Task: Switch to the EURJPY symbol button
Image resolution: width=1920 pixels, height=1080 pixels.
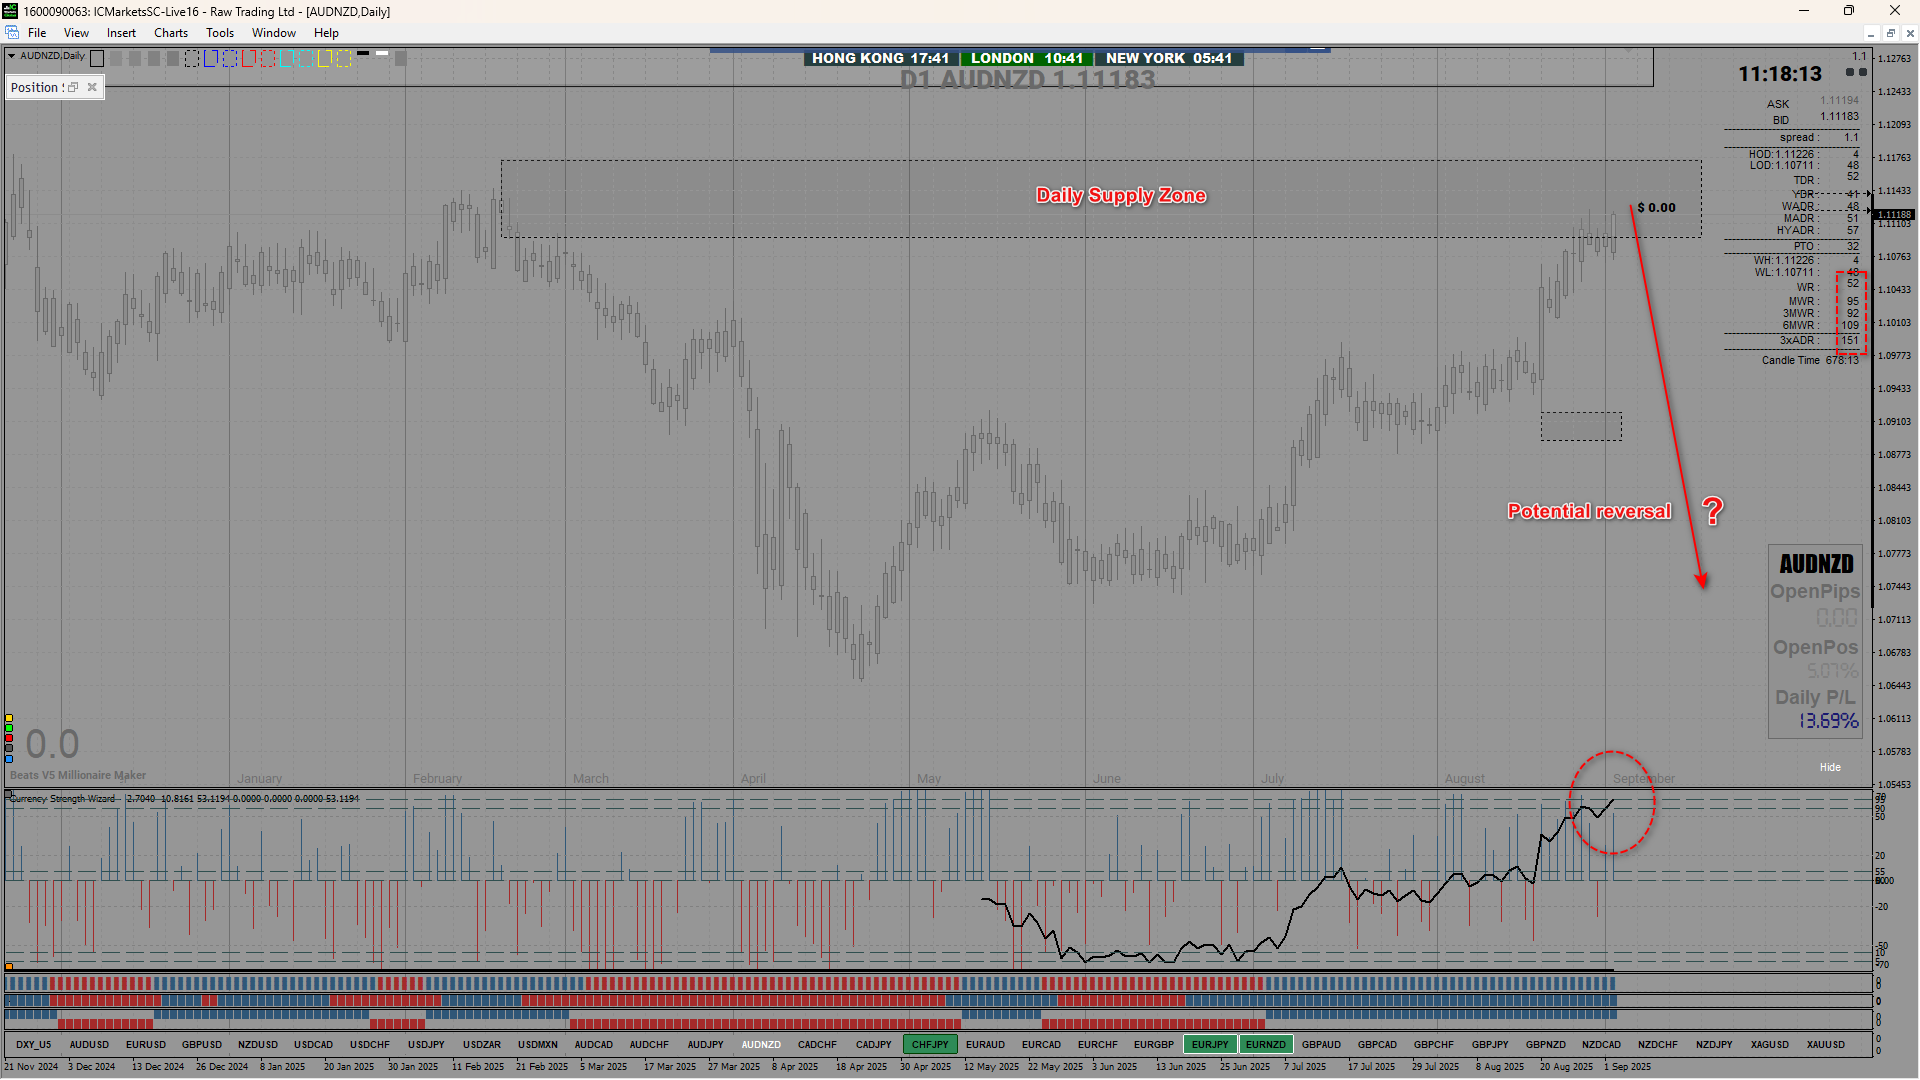Action: tap(1209, 1044)
